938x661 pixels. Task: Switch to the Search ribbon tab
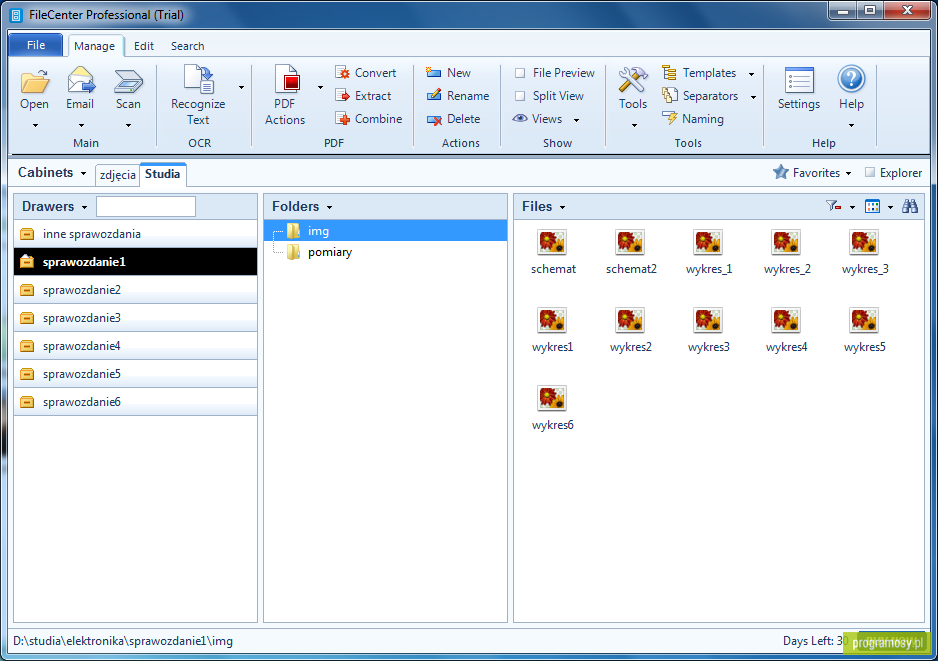pos(187,46)
